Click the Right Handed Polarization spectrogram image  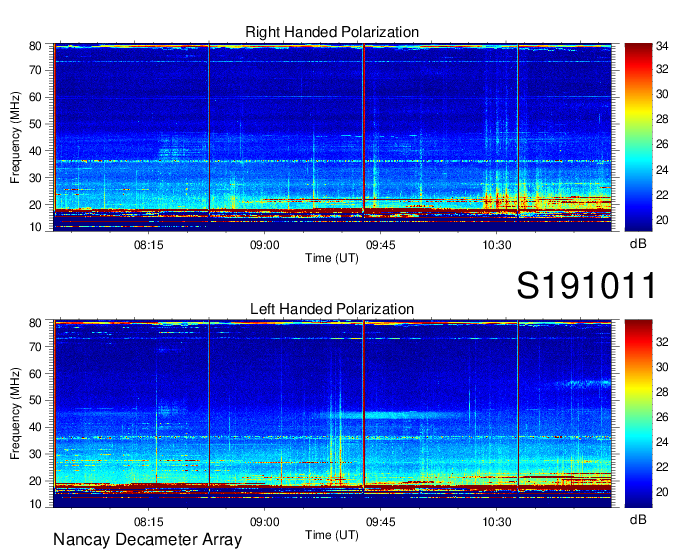click(x=333, y=137)
